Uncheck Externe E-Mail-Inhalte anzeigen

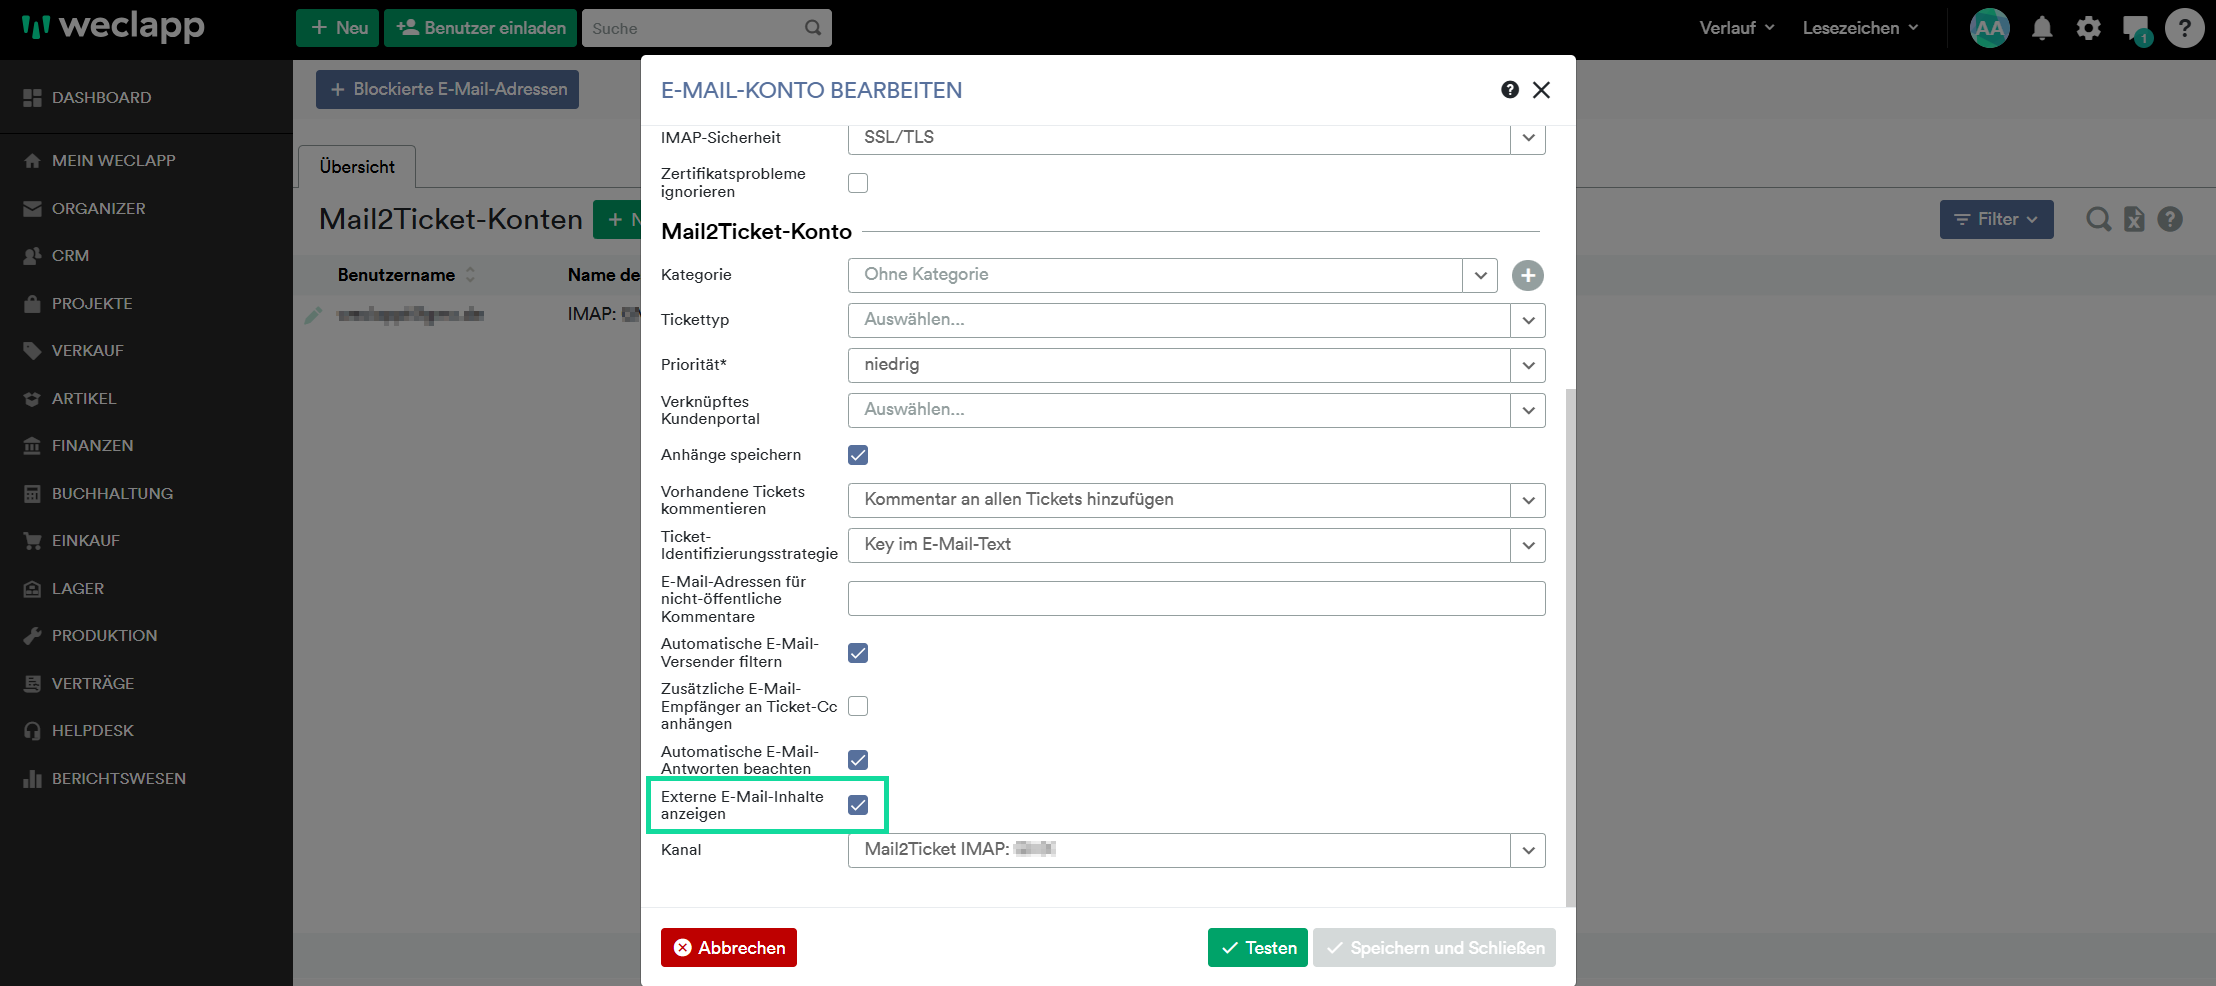click(x=858, y=805)
